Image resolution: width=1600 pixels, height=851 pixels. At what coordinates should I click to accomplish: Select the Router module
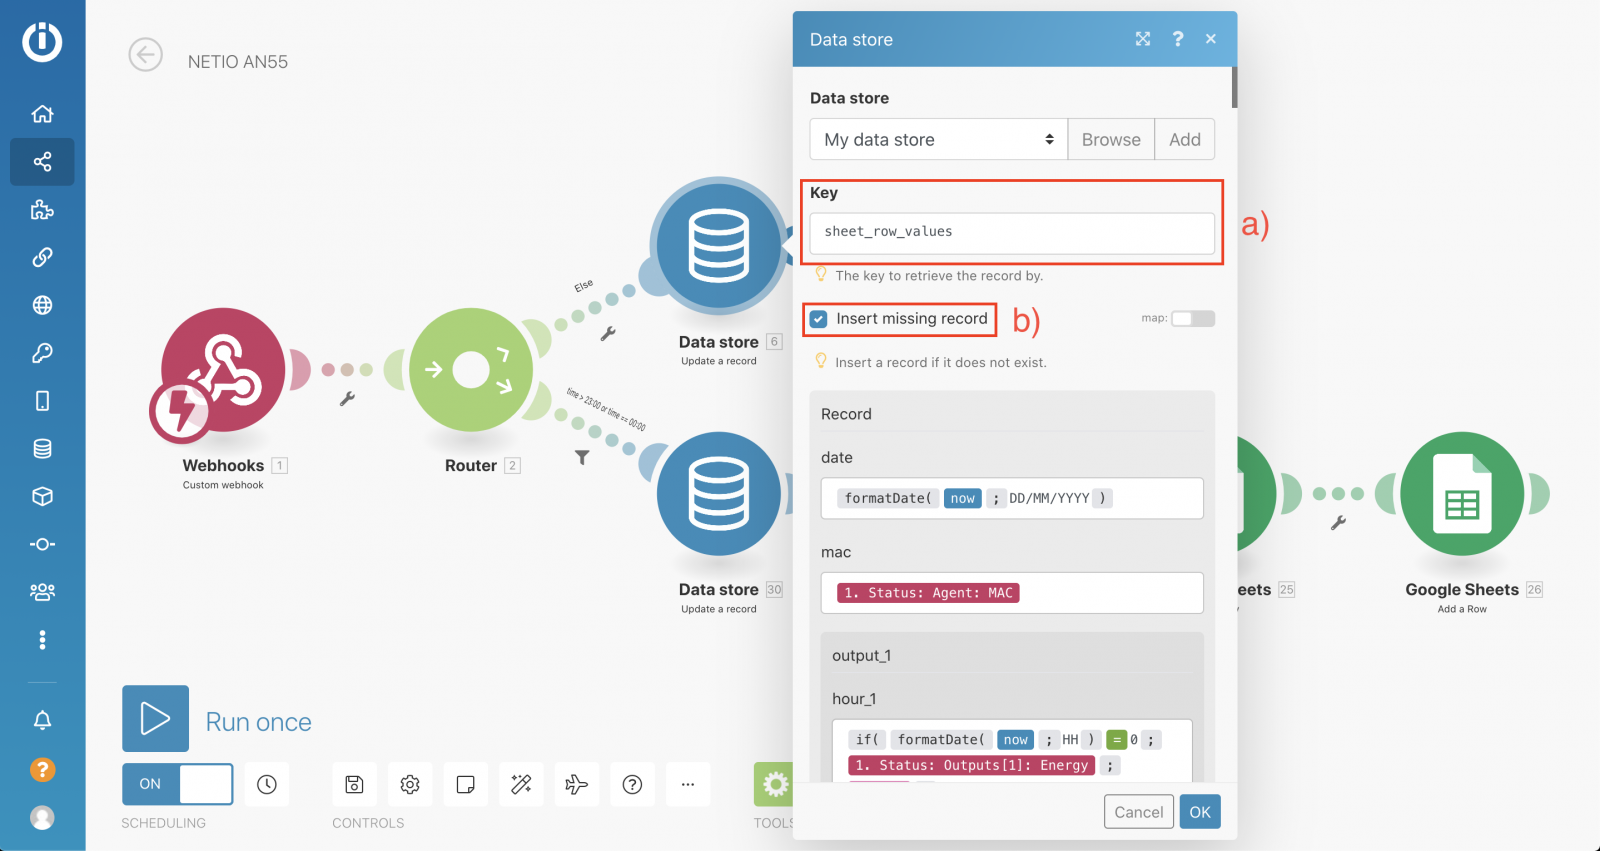[471, 370]
